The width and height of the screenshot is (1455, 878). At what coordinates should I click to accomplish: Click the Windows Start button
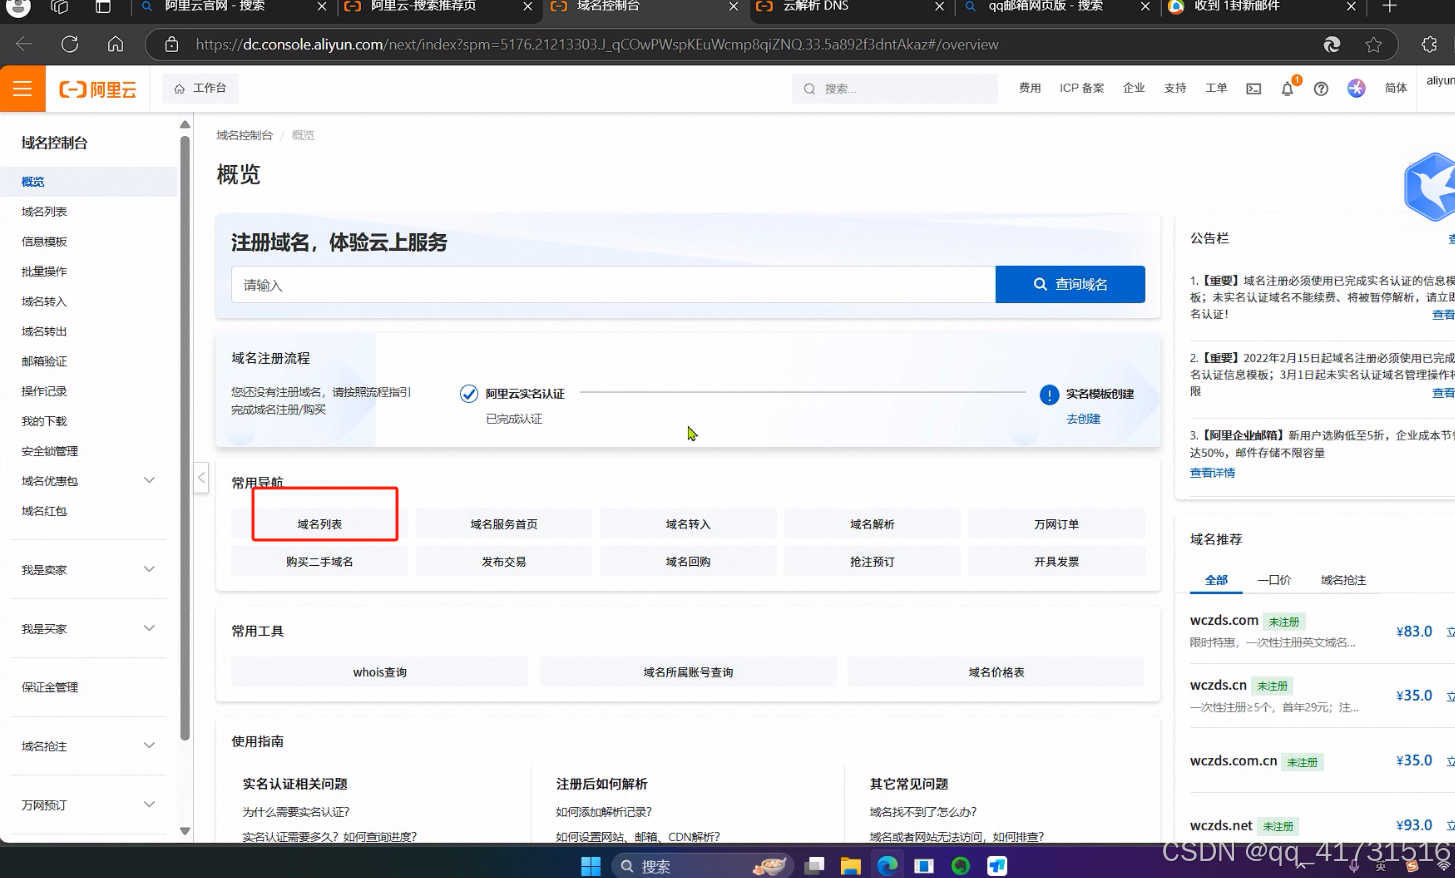[x=591, y=865]
